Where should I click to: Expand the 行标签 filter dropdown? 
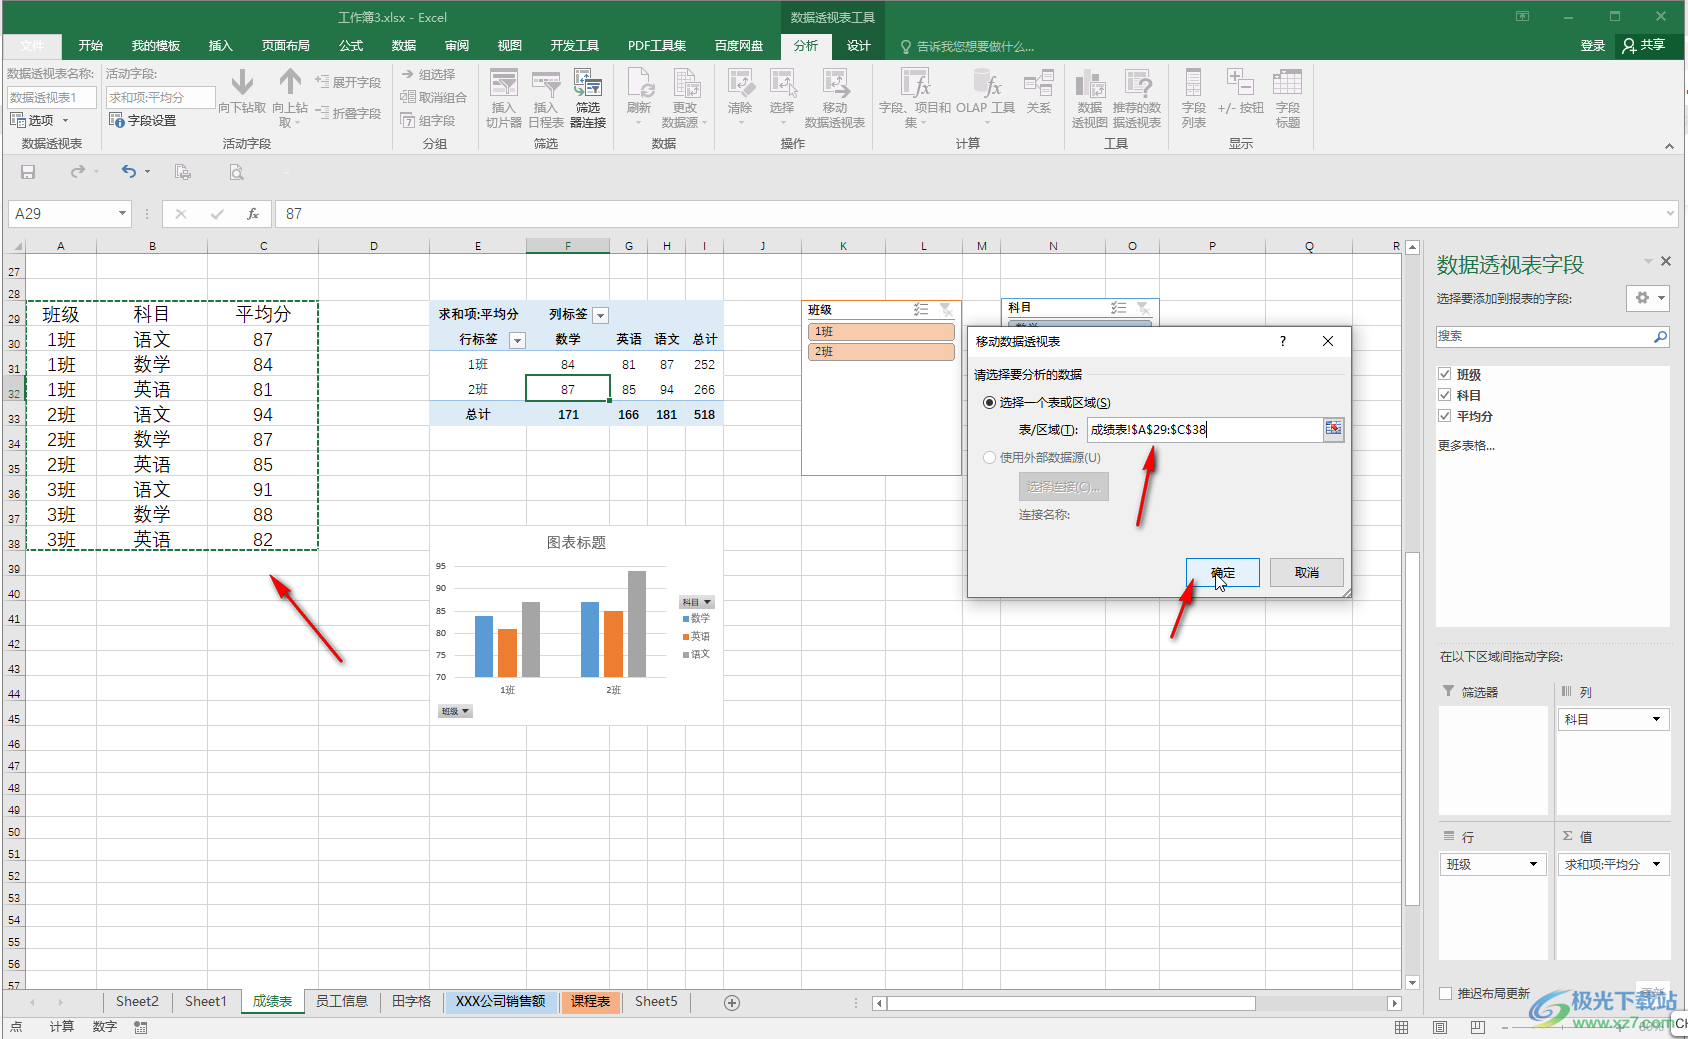517,340
